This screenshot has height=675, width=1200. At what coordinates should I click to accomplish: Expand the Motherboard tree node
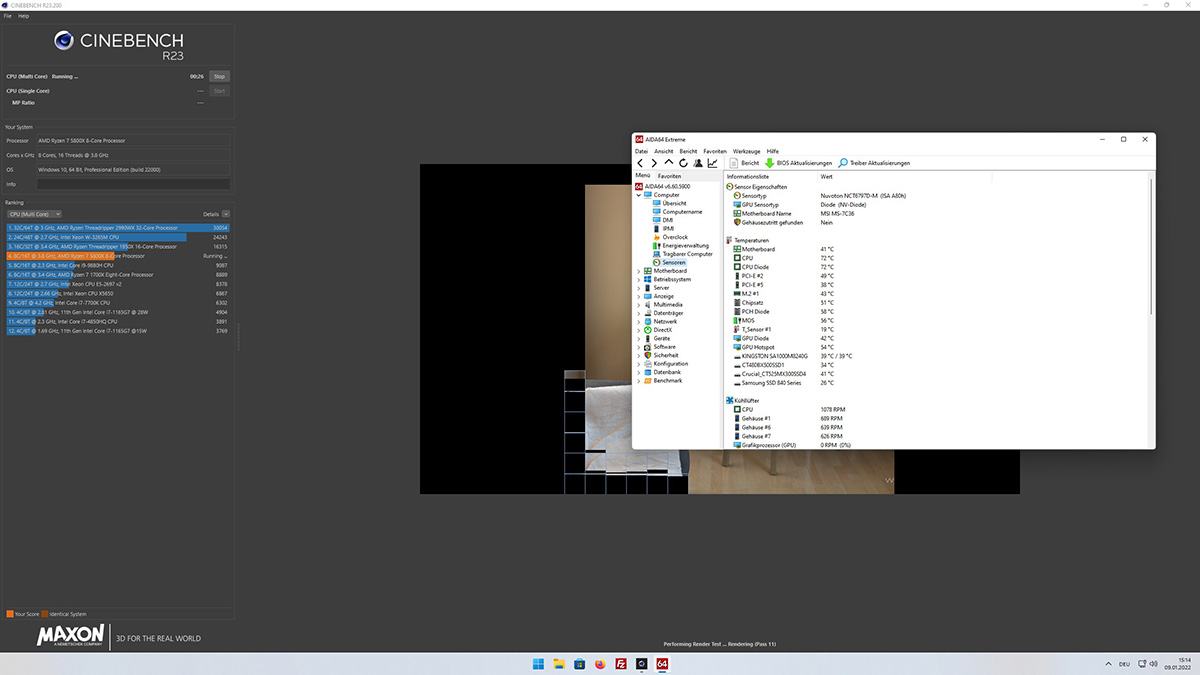click(x=639, y=271)
